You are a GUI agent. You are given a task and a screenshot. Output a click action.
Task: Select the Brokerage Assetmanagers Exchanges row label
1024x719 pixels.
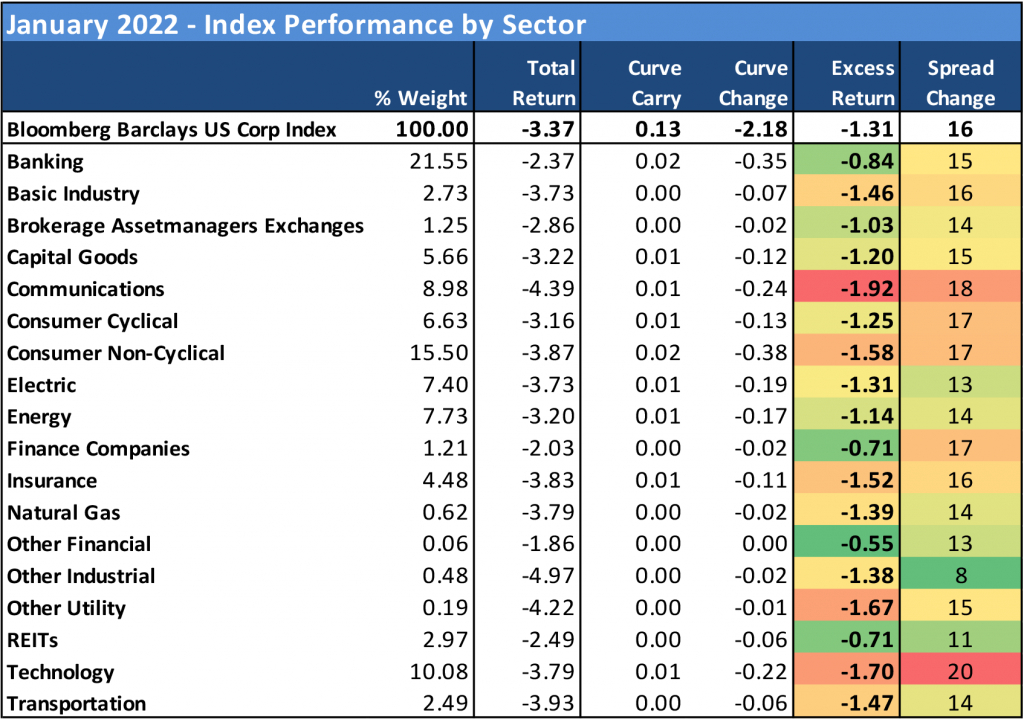click(x=185, y=226)
